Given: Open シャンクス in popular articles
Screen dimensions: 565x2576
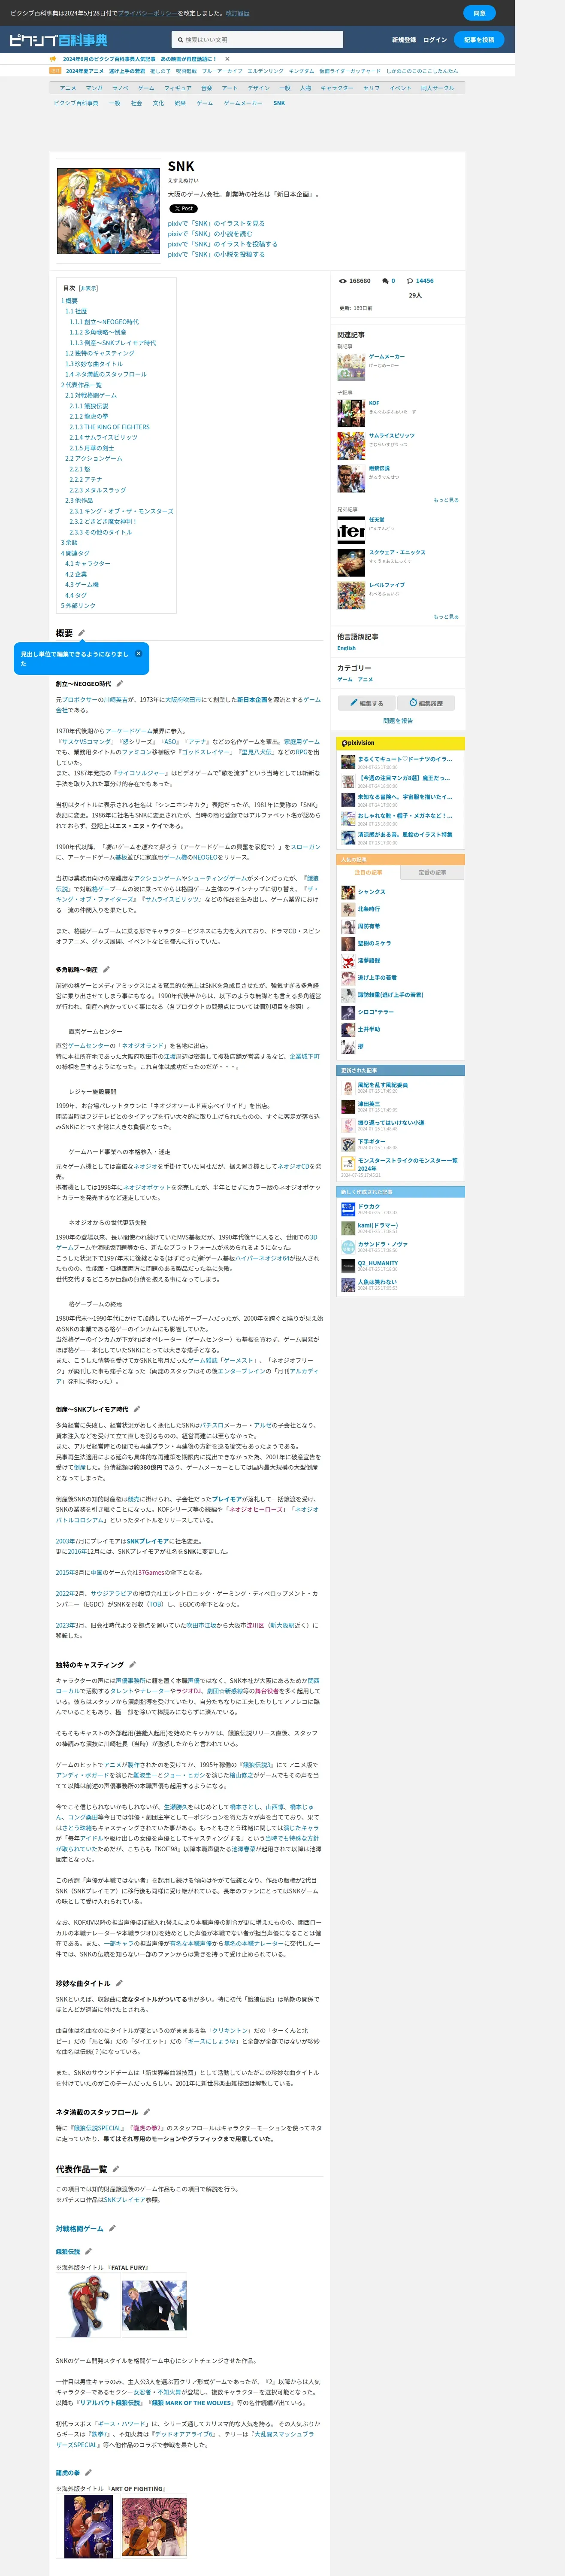Looking at the screenshot, I should click(x=372, y=892).
